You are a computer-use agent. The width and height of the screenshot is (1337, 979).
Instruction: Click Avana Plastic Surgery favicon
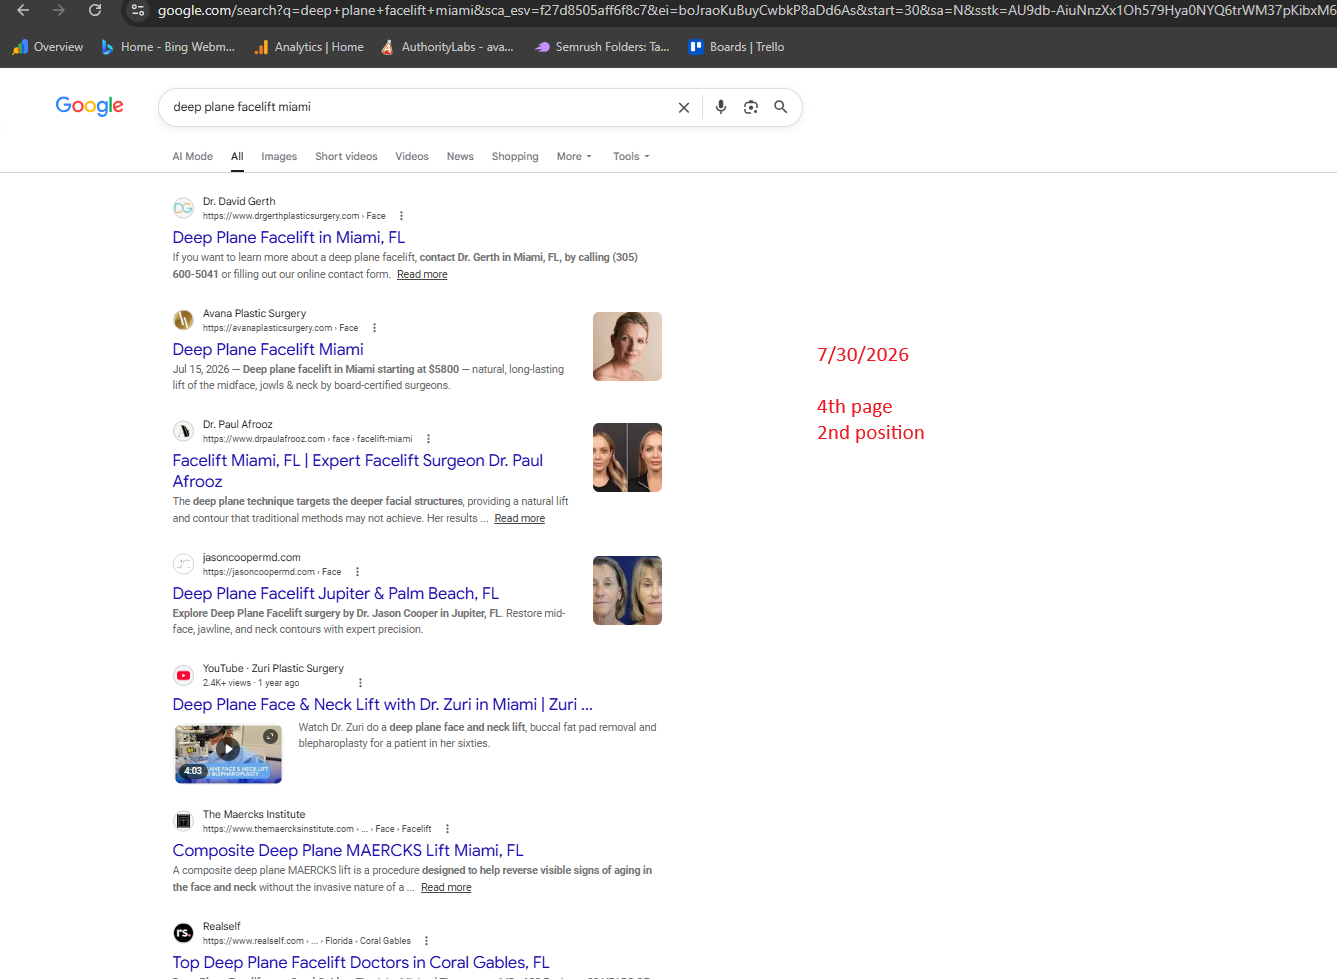183,320
